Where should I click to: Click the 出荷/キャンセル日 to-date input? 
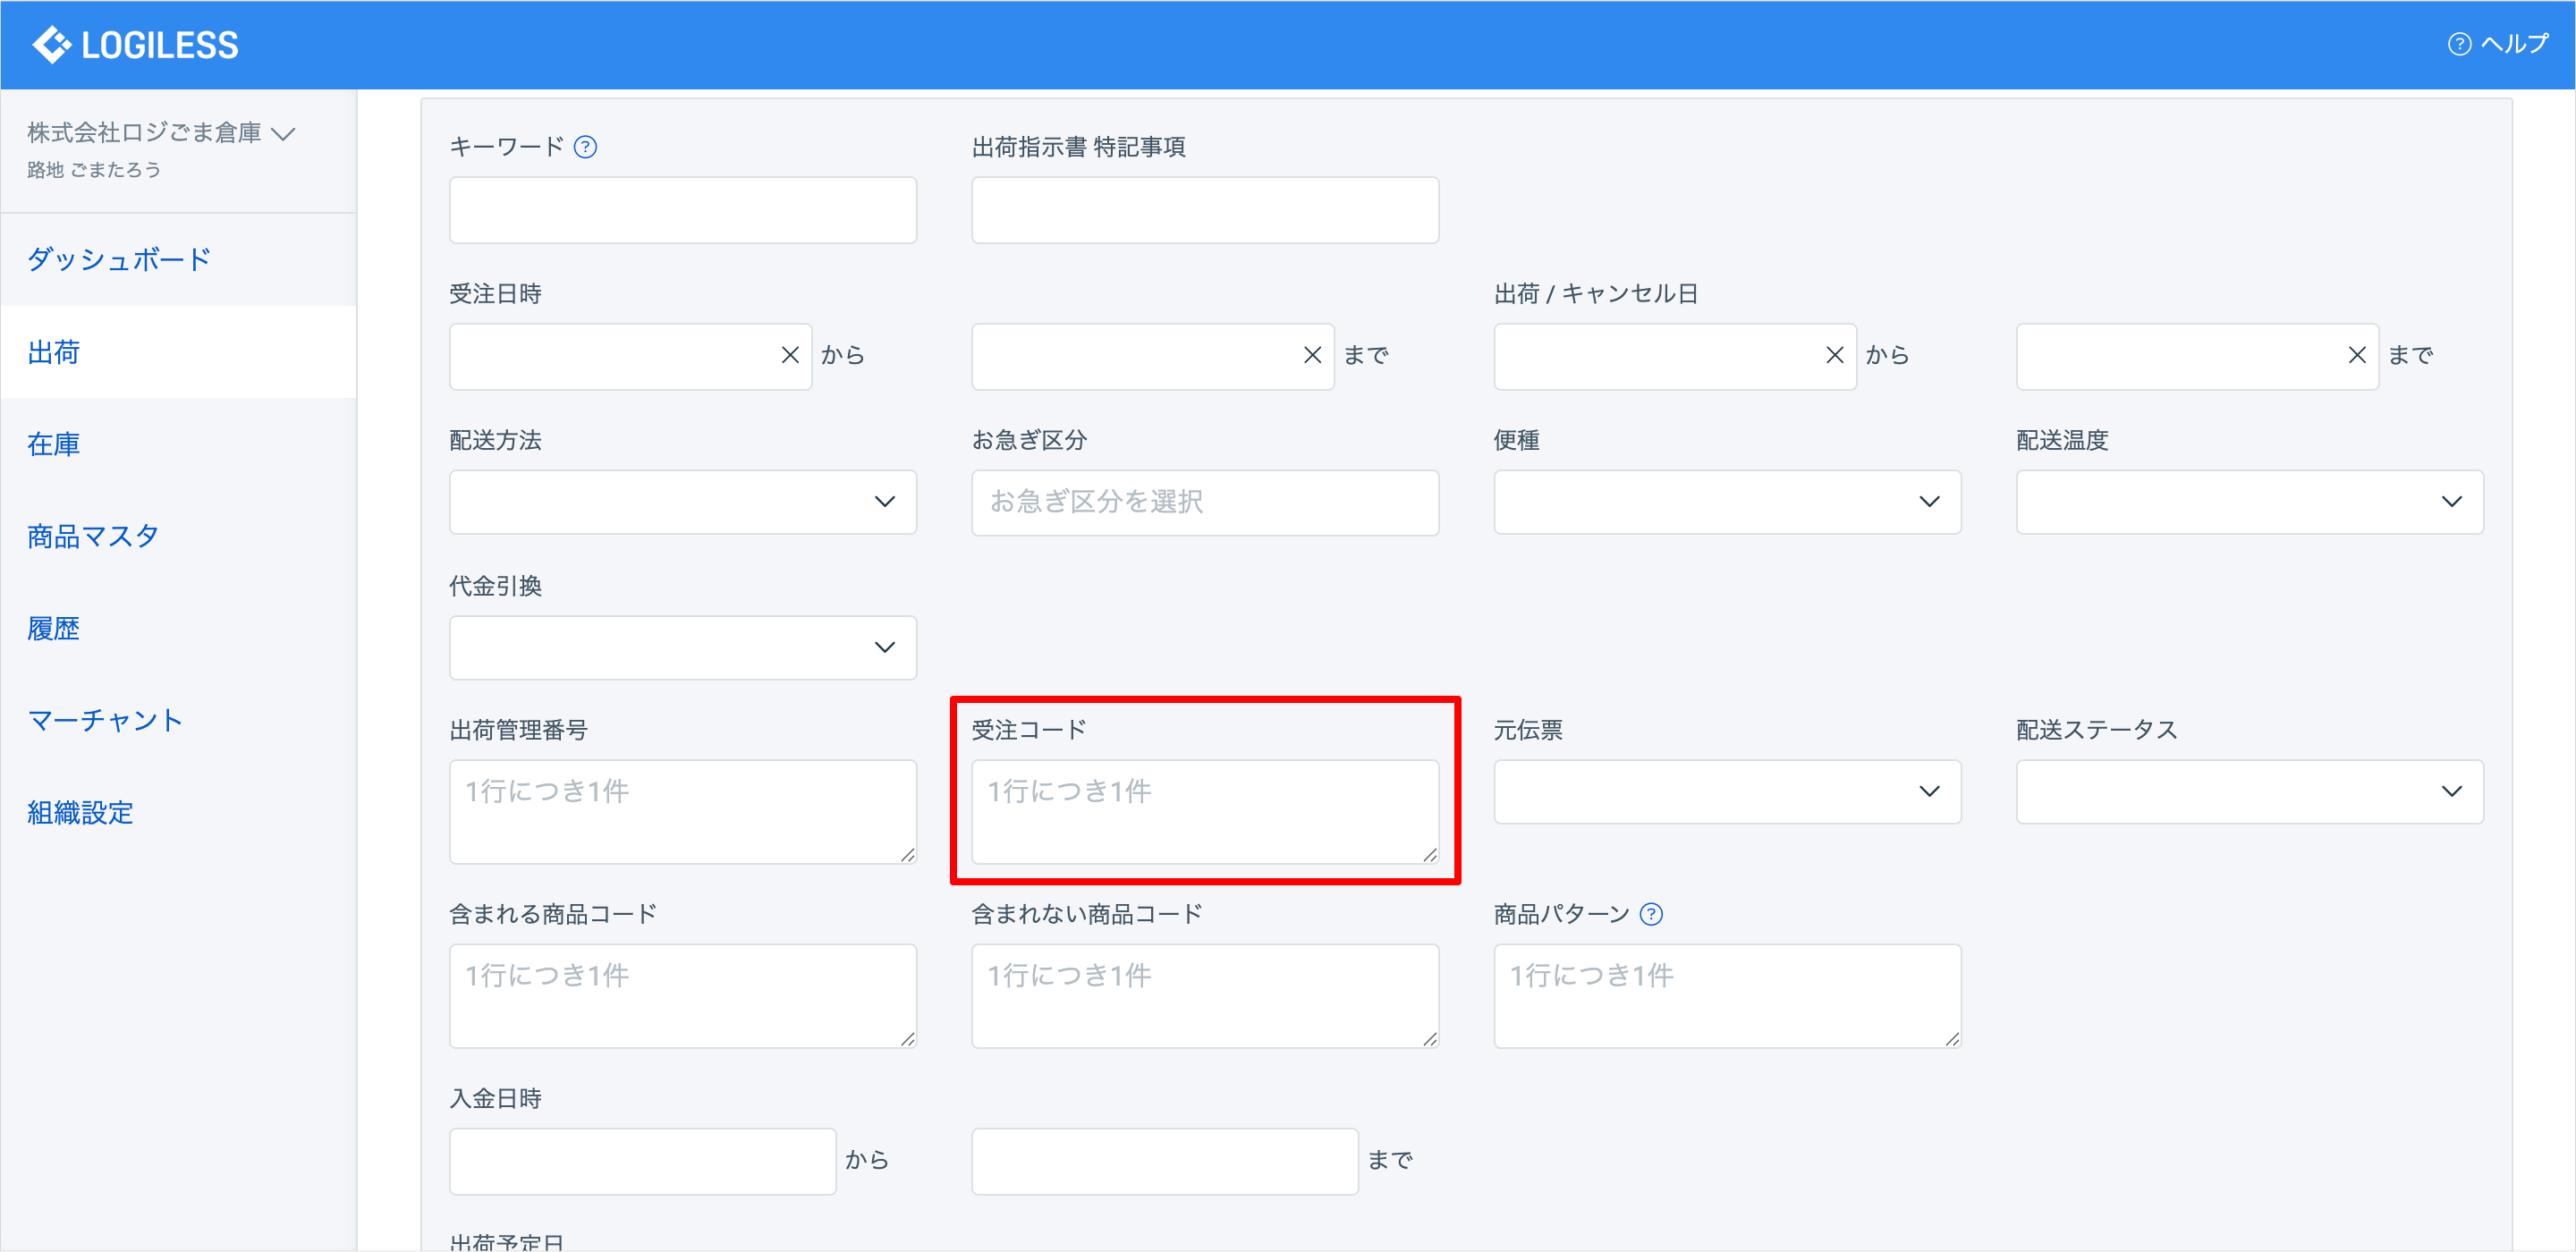[x=2197, y=356]
